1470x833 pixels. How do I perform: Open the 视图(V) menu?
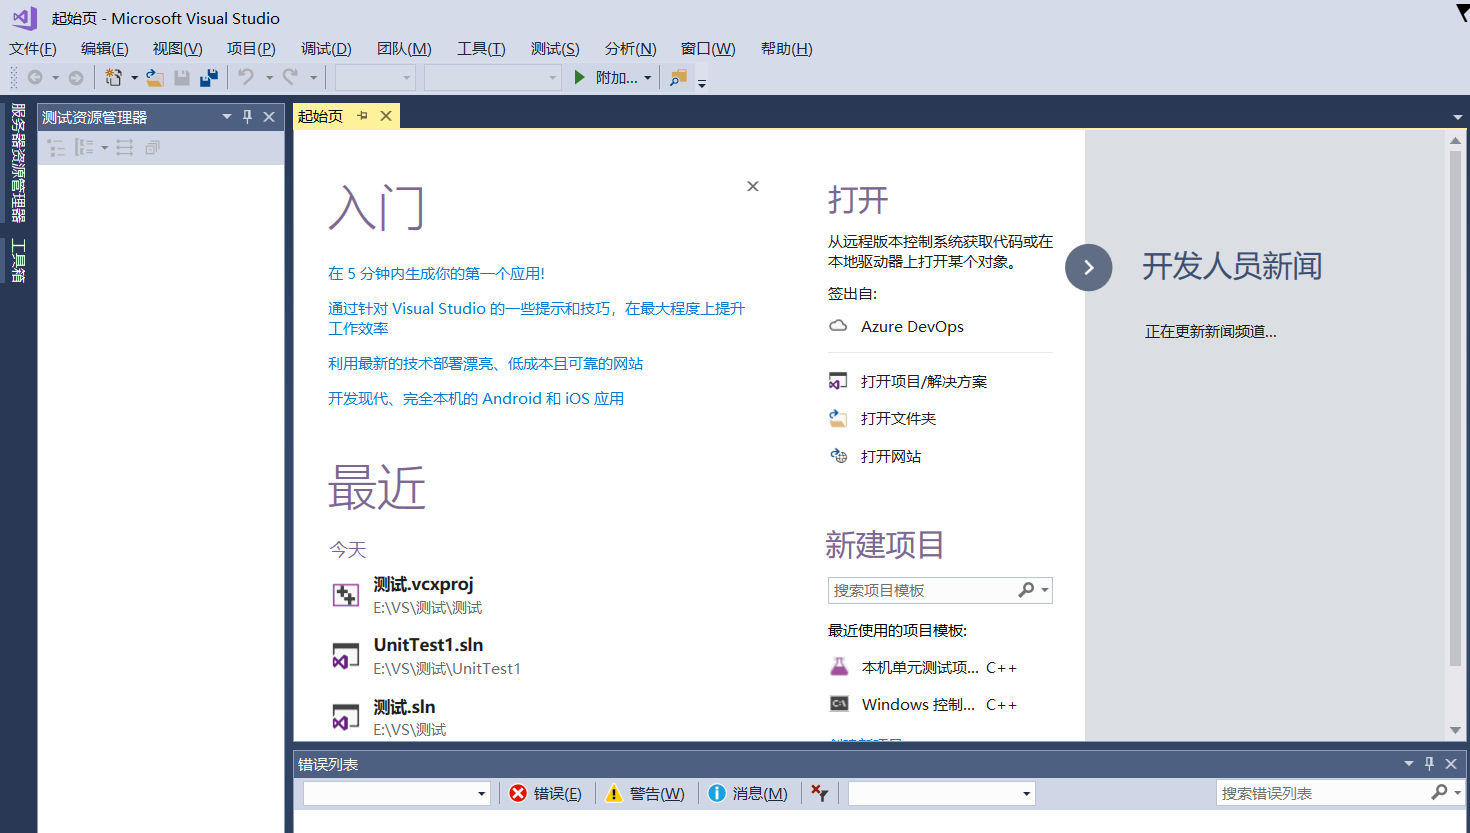tap(178, 48)
